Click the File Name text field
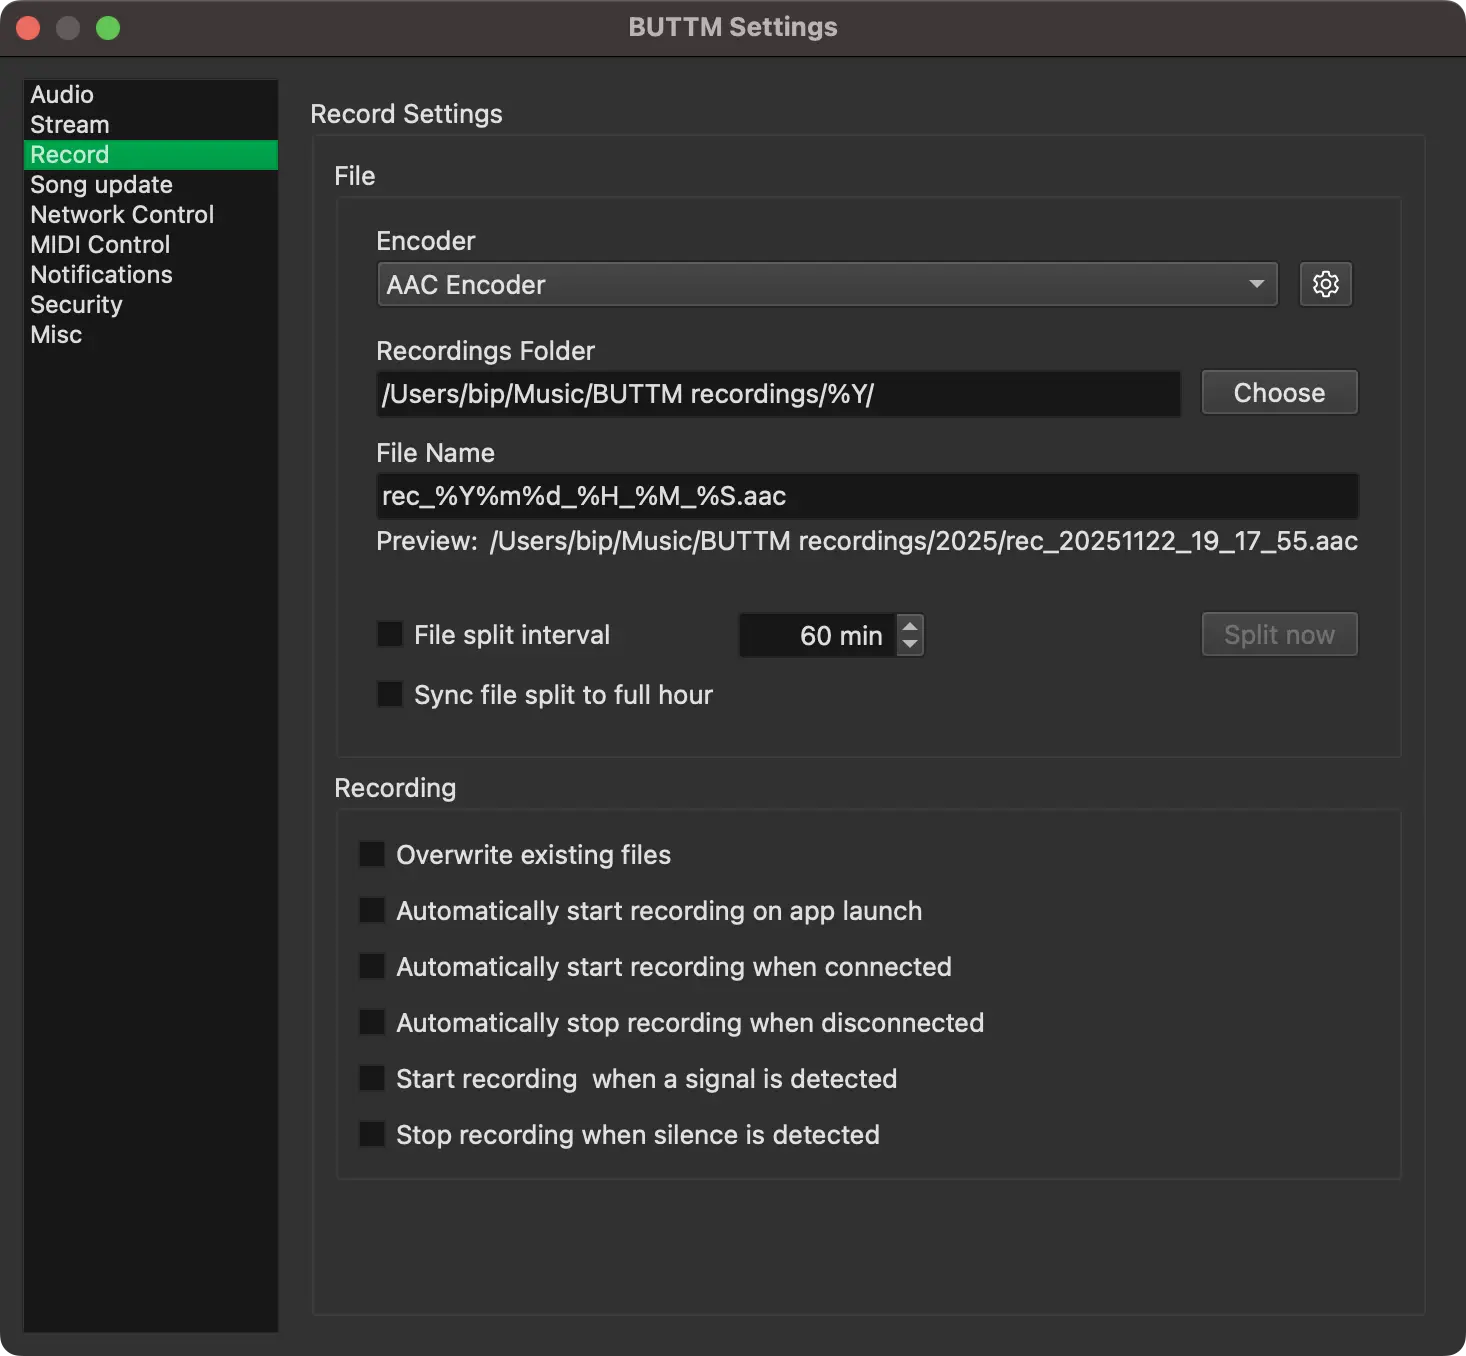Screen dimensions: 1466x1356 866,496
